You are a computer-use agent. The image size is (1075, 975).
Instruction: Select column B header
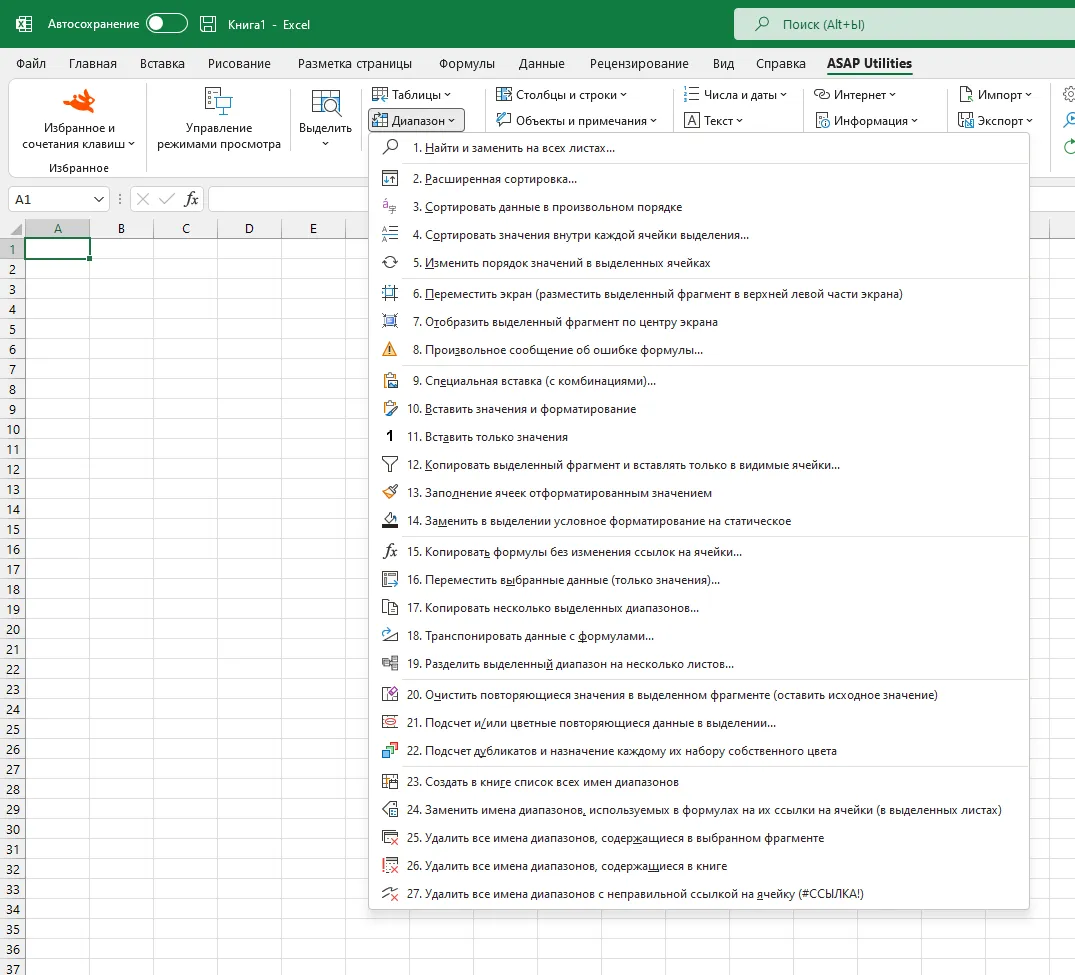tap(121, 229)
